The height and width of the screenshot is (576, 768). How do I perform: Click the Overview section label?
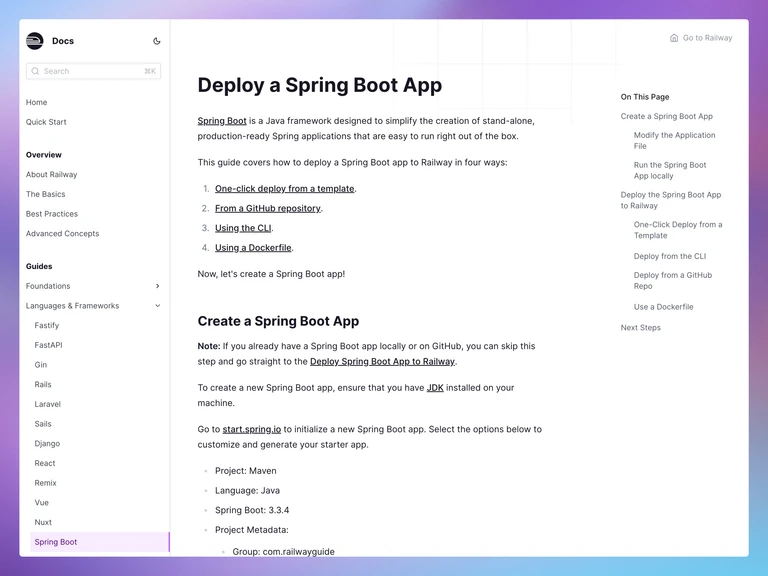click(x=44, y=155)
